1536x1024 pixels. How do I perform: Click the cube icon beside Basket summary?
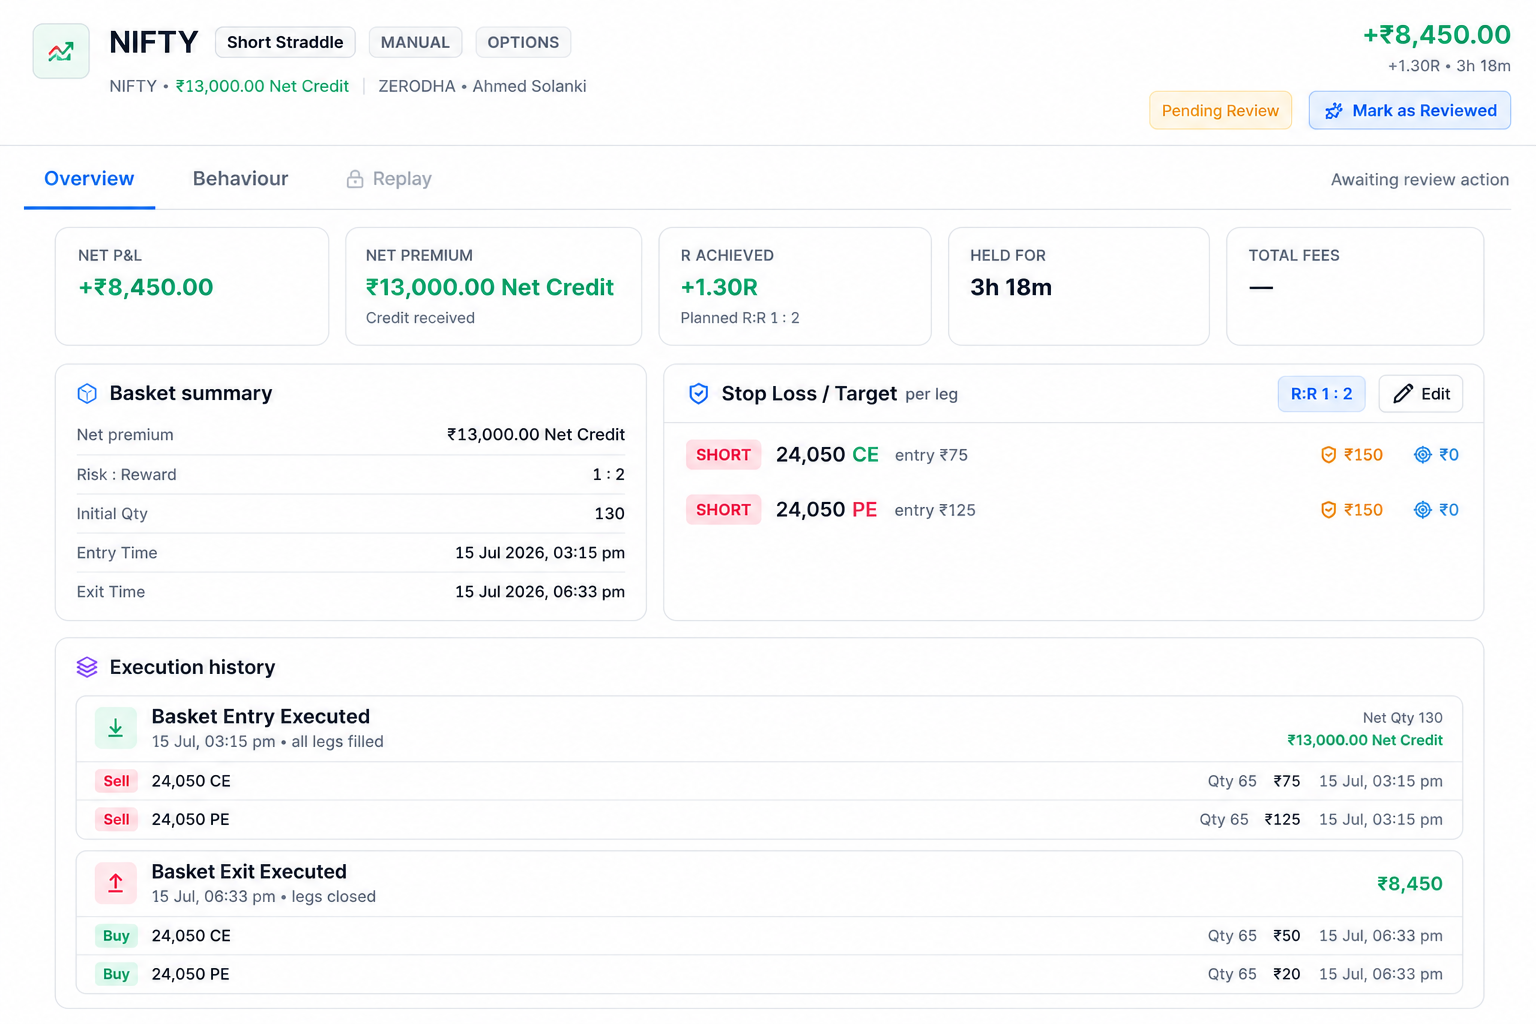click(87, 394)
